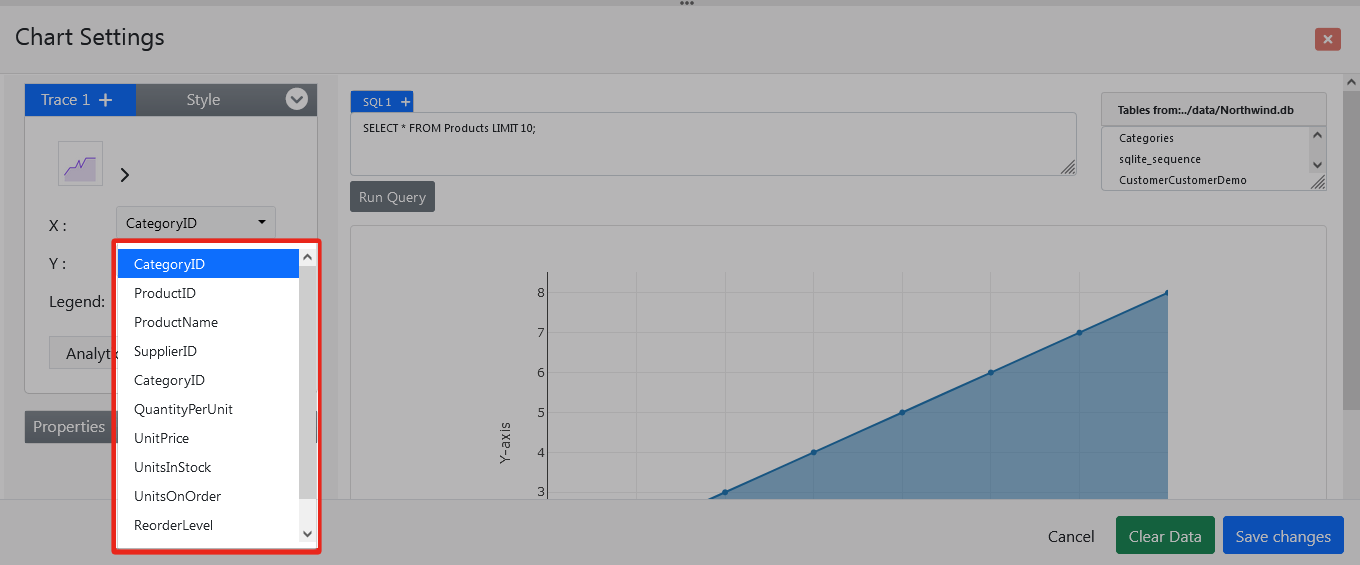Open the X axis CategoryID dropdown

tap(195, 223)
